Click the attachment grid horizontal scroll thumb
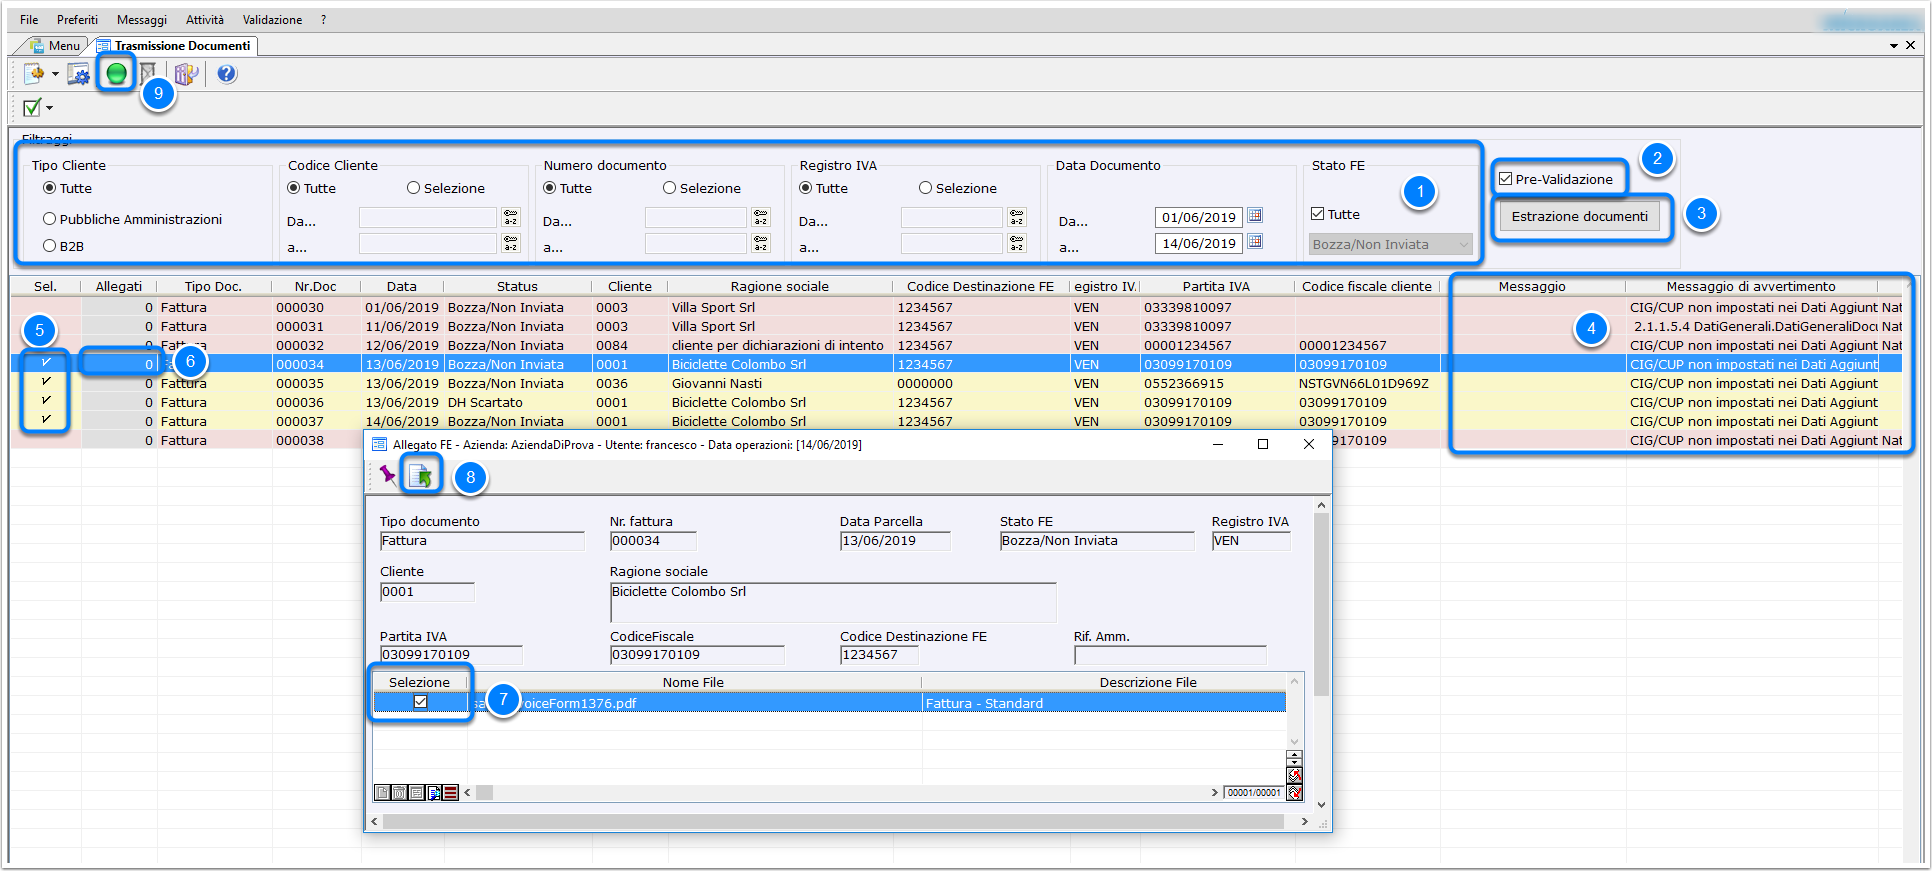The image size is (1932, 871). tap(484, 792)
